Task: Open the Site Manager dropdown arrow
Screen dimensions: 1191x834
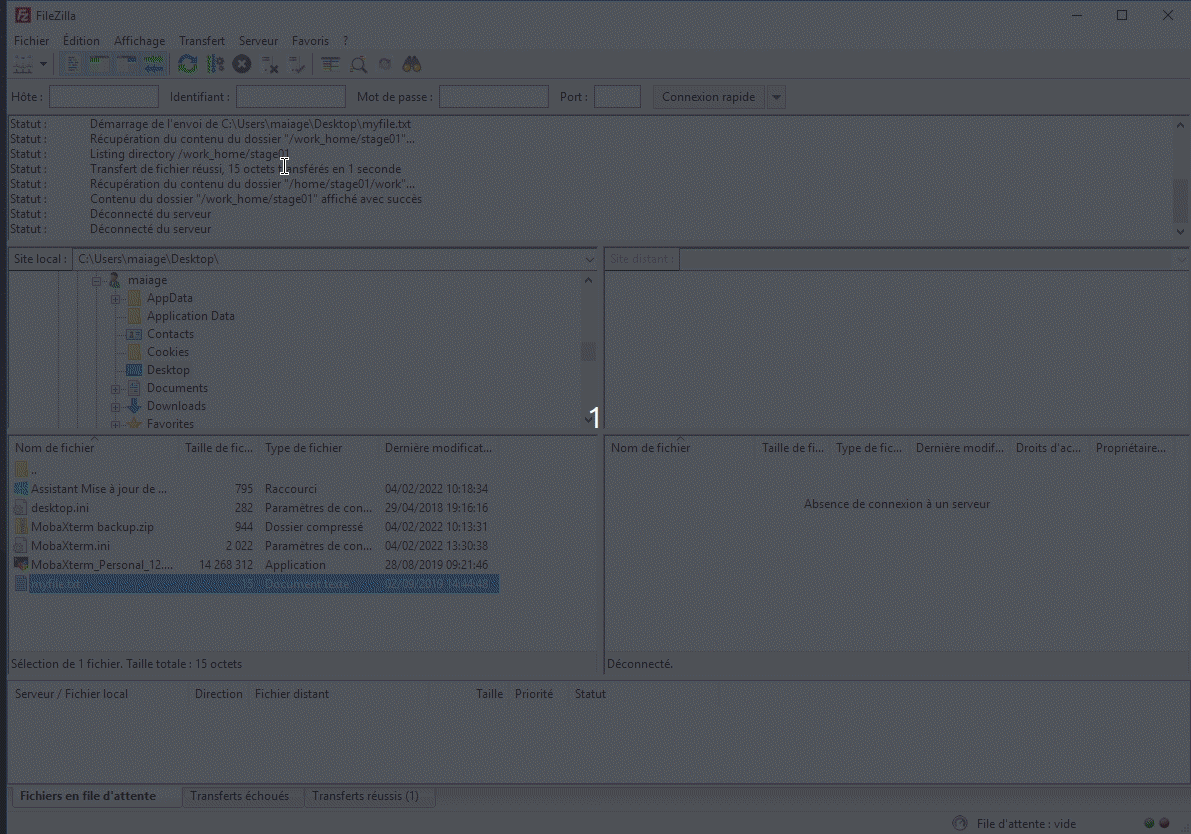Action: (43, 65)
